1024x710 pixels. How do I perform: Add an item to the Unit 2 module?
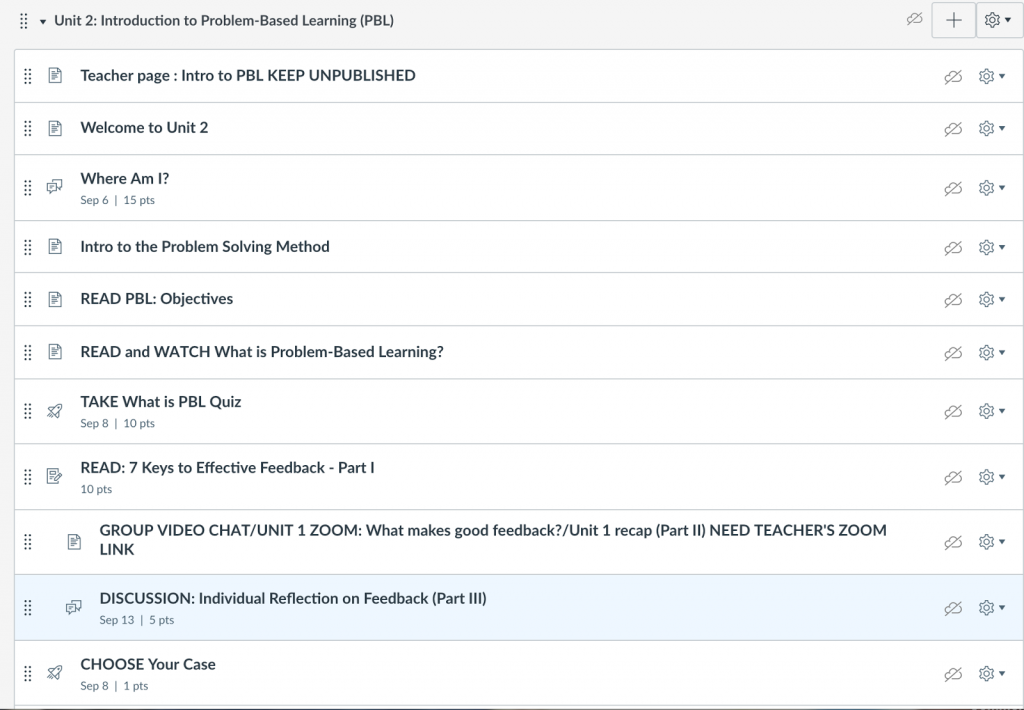[953, 20]
